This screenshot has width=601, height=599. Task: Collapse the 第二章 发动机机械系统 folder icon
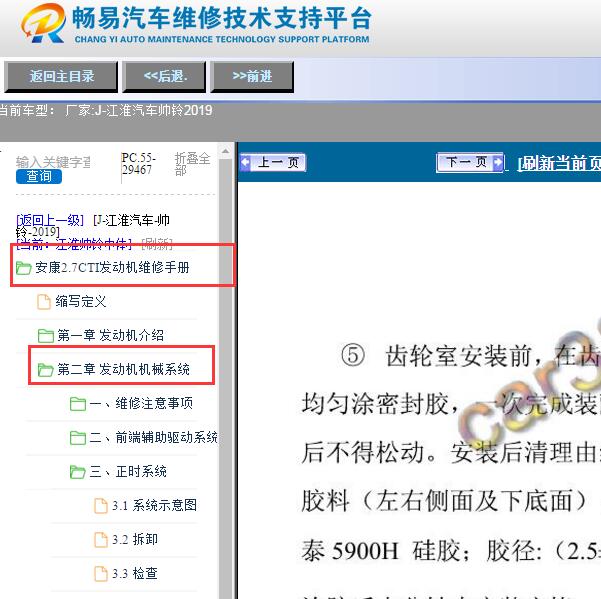[x=46, y=370]
